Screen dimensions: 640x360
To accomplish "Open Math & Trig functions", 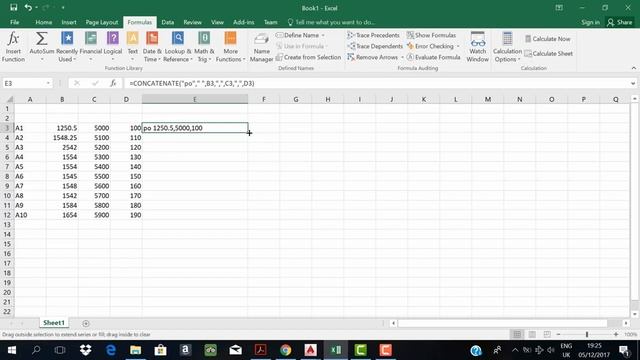I will tap(204, 47).
